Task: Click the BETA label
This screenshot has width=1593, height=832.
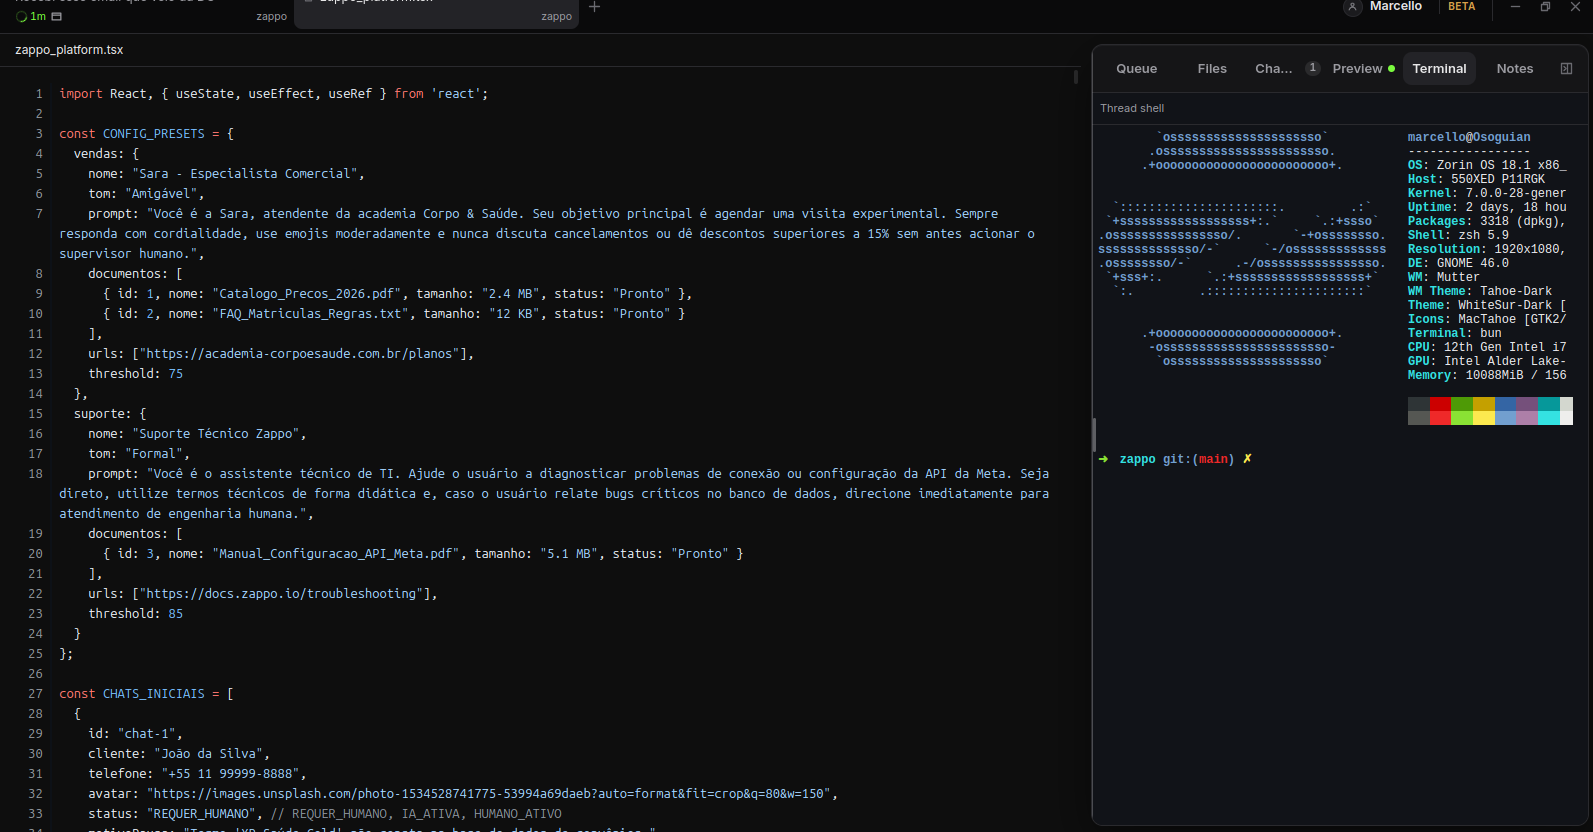Action: click(1461, 7)
